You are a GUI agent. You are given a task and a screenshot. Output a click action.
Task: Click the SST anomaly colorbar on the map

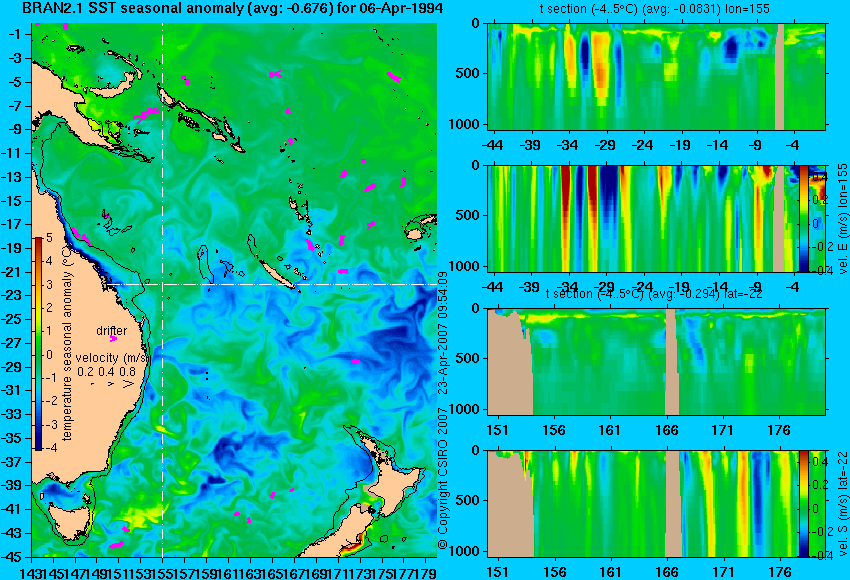(x=38, y=344)
